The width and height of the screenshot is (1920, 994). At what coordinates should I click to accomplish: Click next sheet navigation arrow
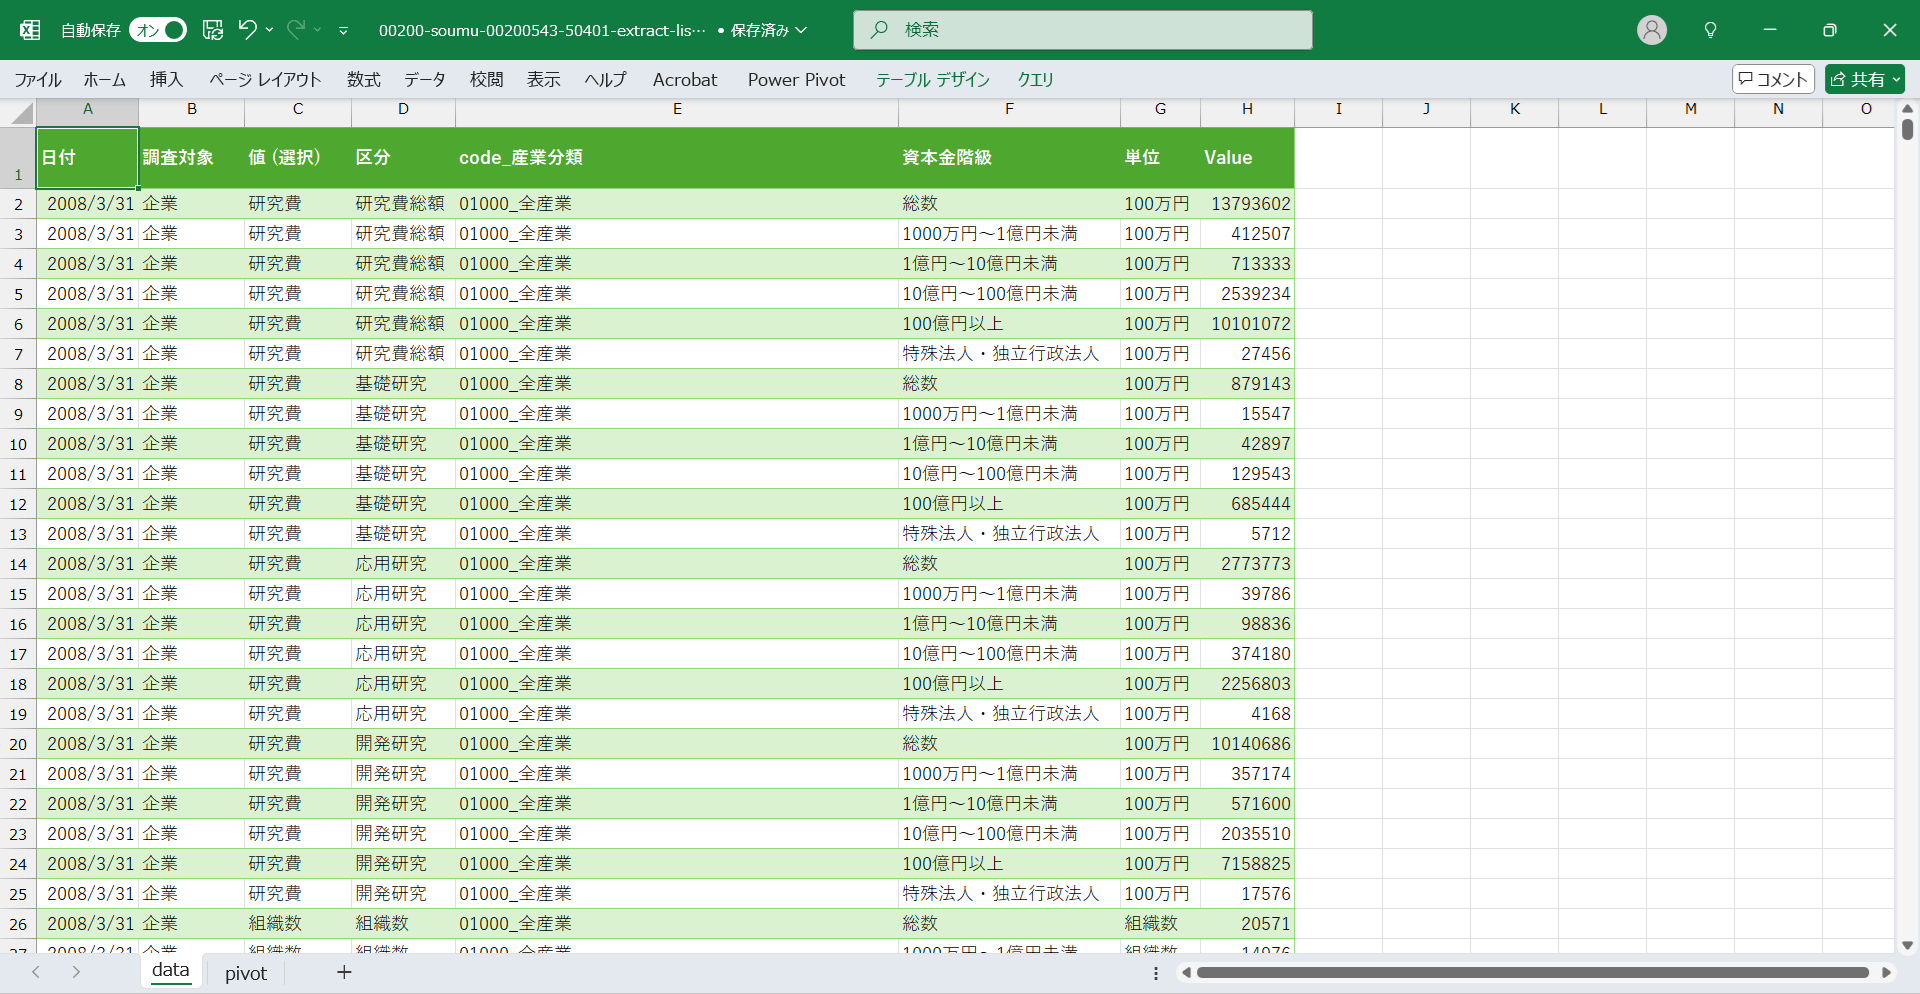[76, 972]
